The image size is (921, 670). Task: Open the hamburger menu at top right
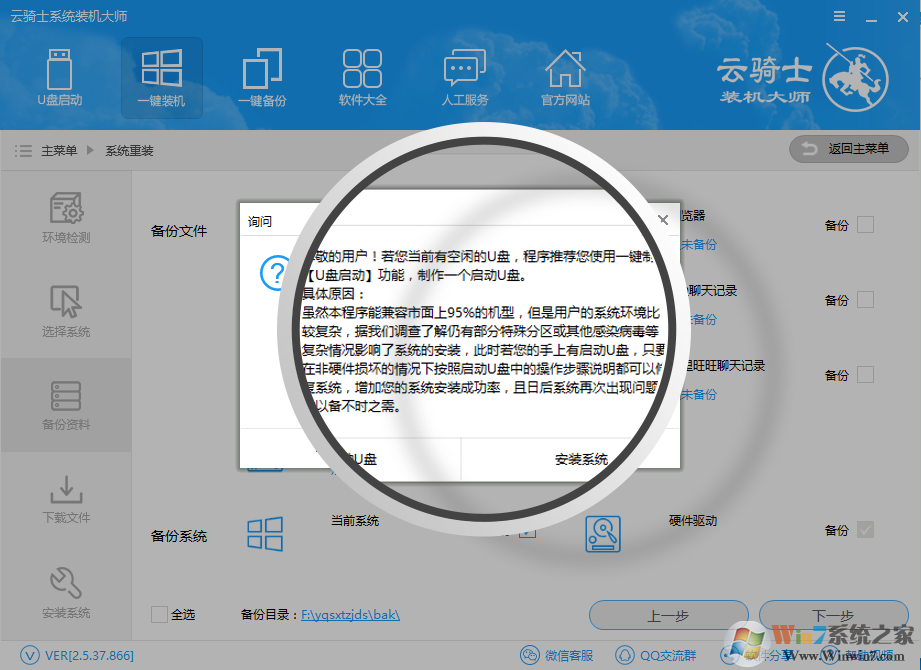[x=838, y=16]
